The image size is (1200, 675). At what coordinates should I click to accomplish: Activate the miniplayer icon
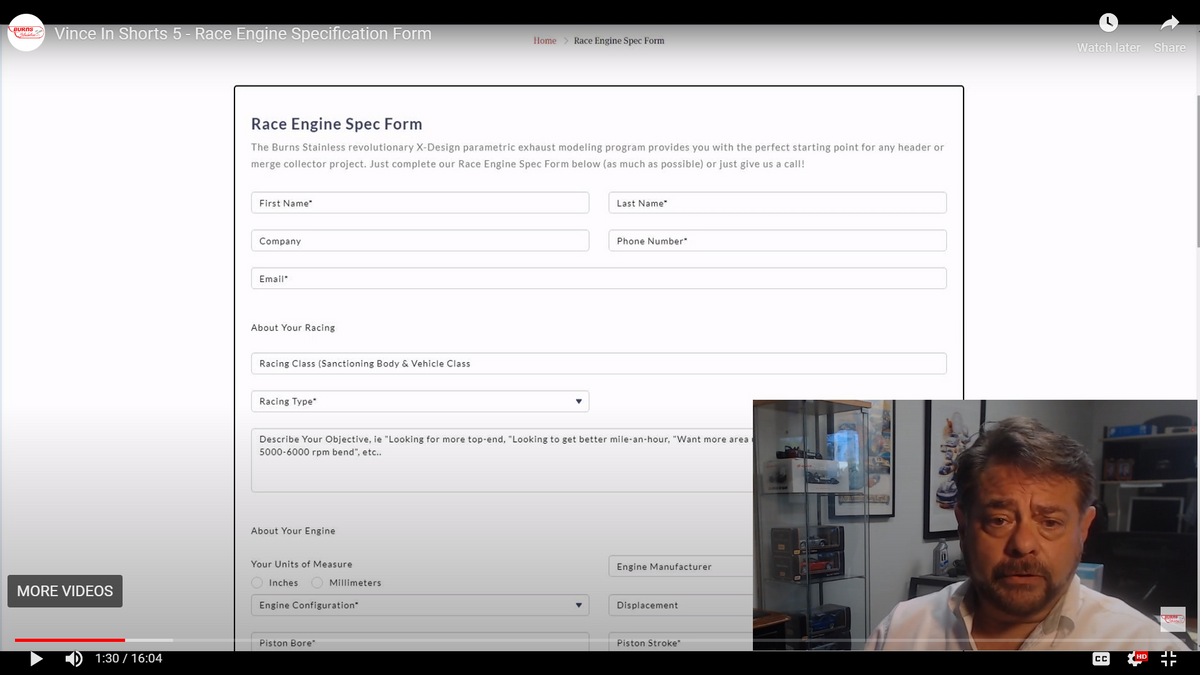click(1168, 658)
